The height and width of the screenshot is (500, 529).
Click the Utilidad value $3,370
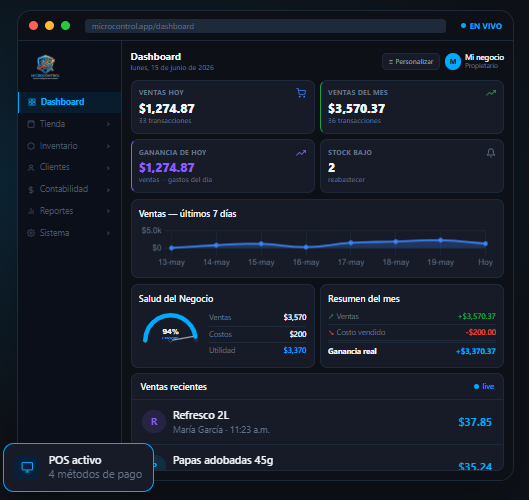click(x=295, y=350)
